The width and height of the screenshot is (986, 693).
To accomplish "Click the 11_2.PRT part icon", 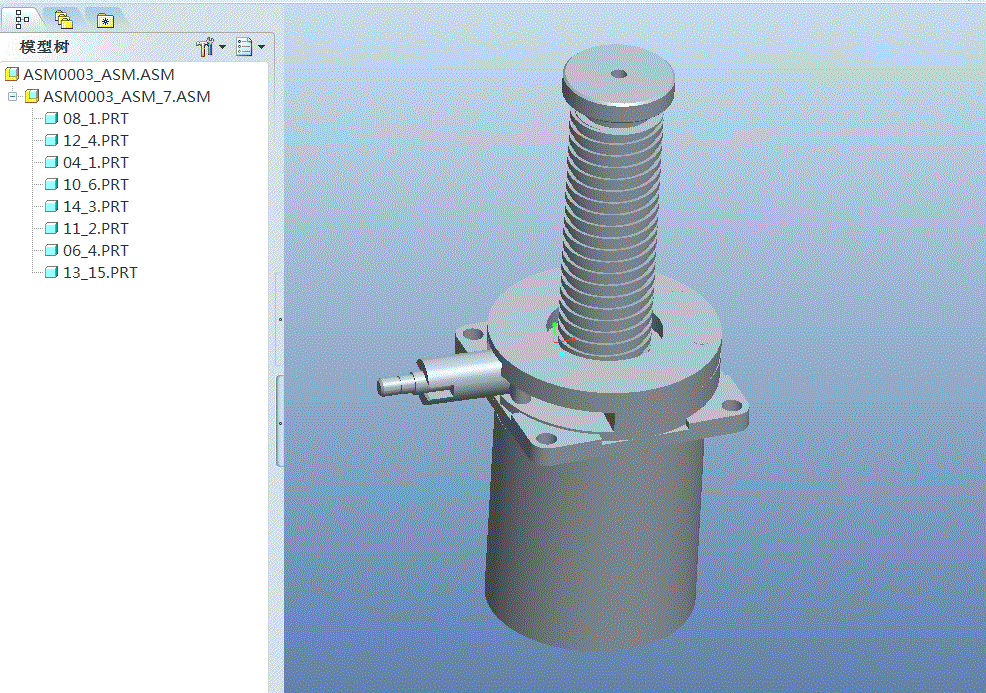I will 52,228.
